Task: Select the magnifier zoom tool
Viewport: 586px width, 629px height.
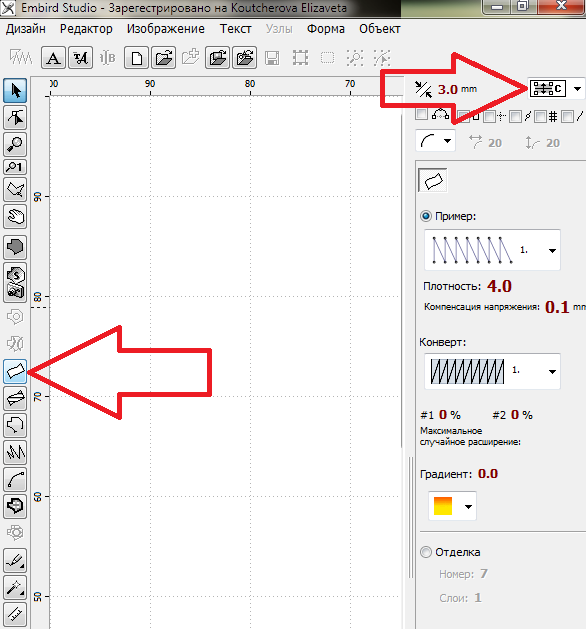Action: click(x=15, y=144)
